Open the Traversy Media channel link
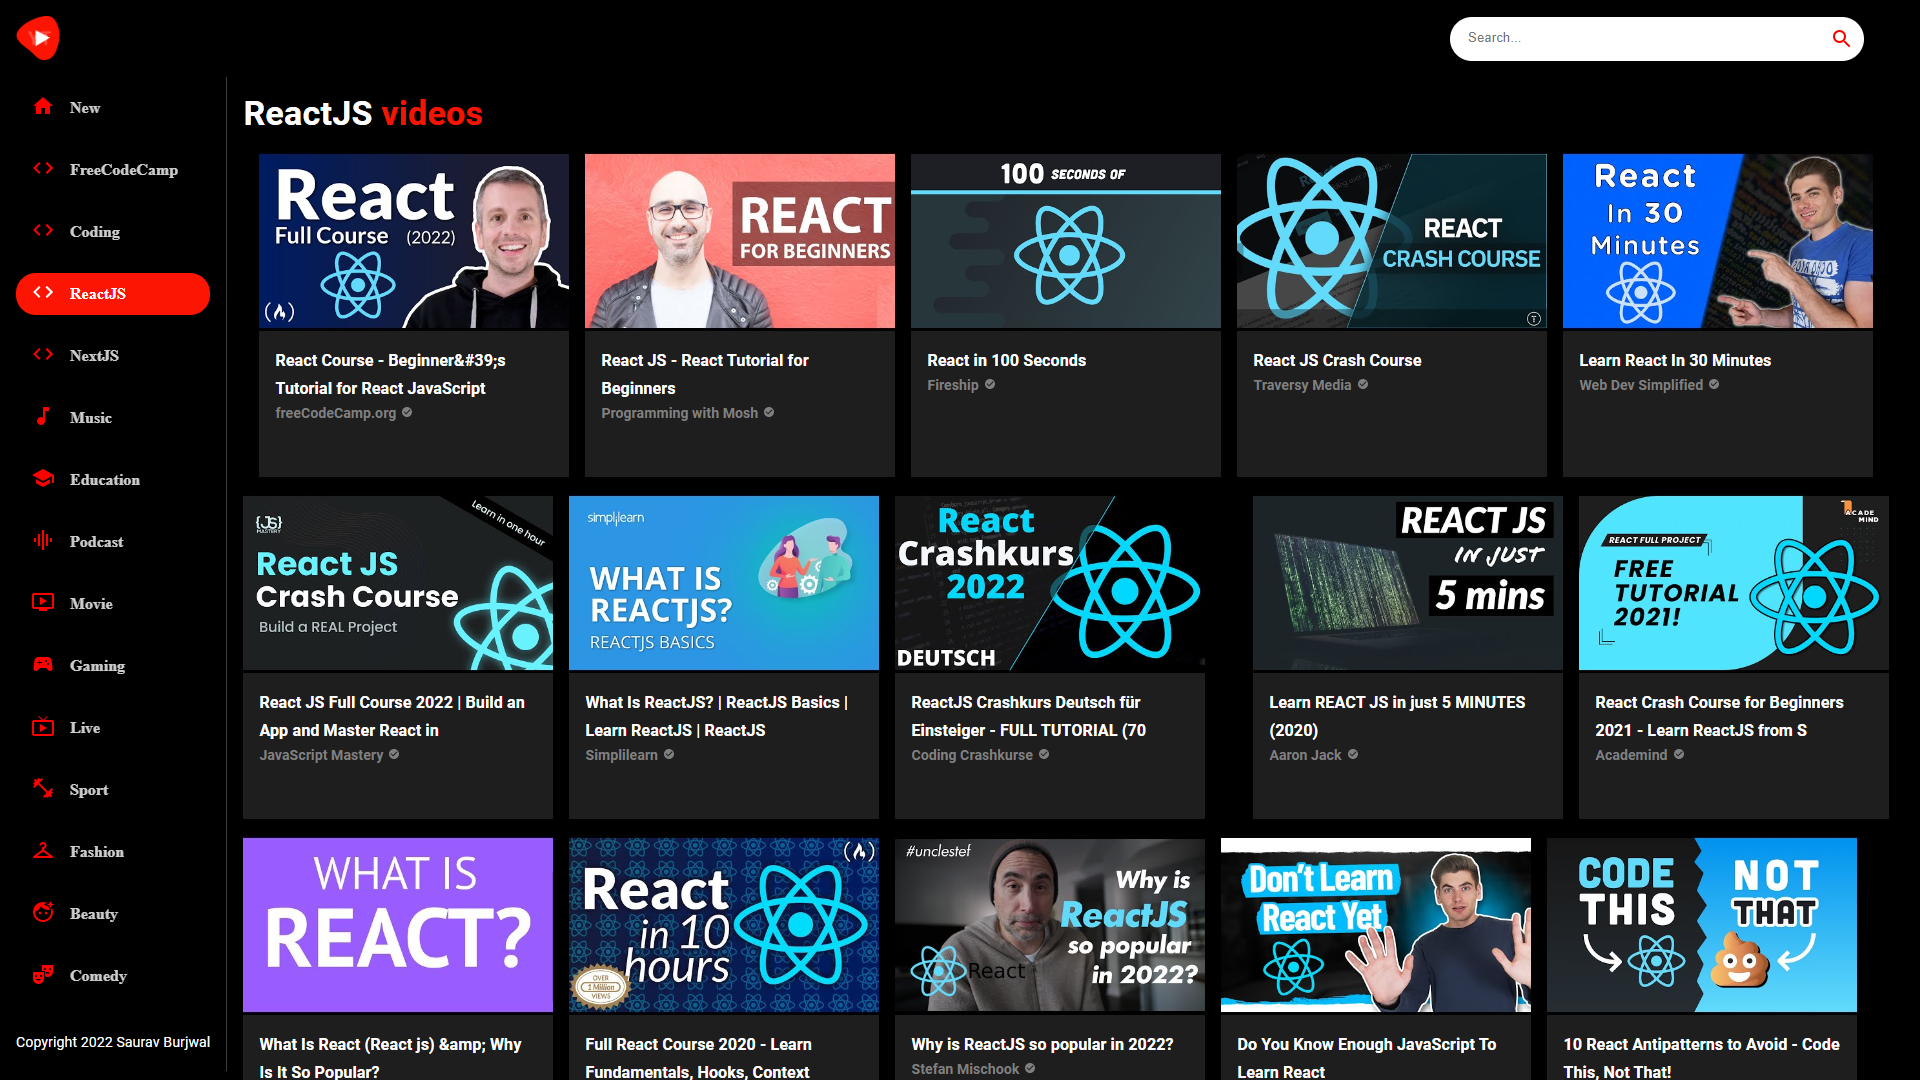Viewport: 1920px width, 1080px height. 1302,385
